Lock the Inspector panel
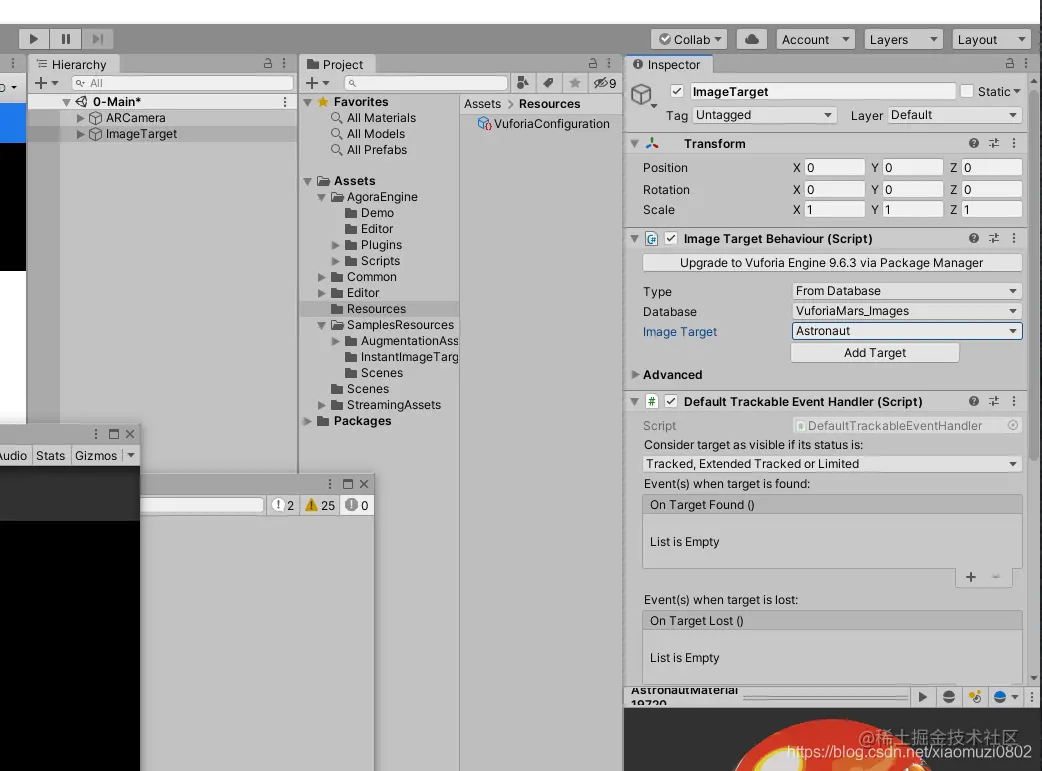1042x771 pixels. point(1009,63)
